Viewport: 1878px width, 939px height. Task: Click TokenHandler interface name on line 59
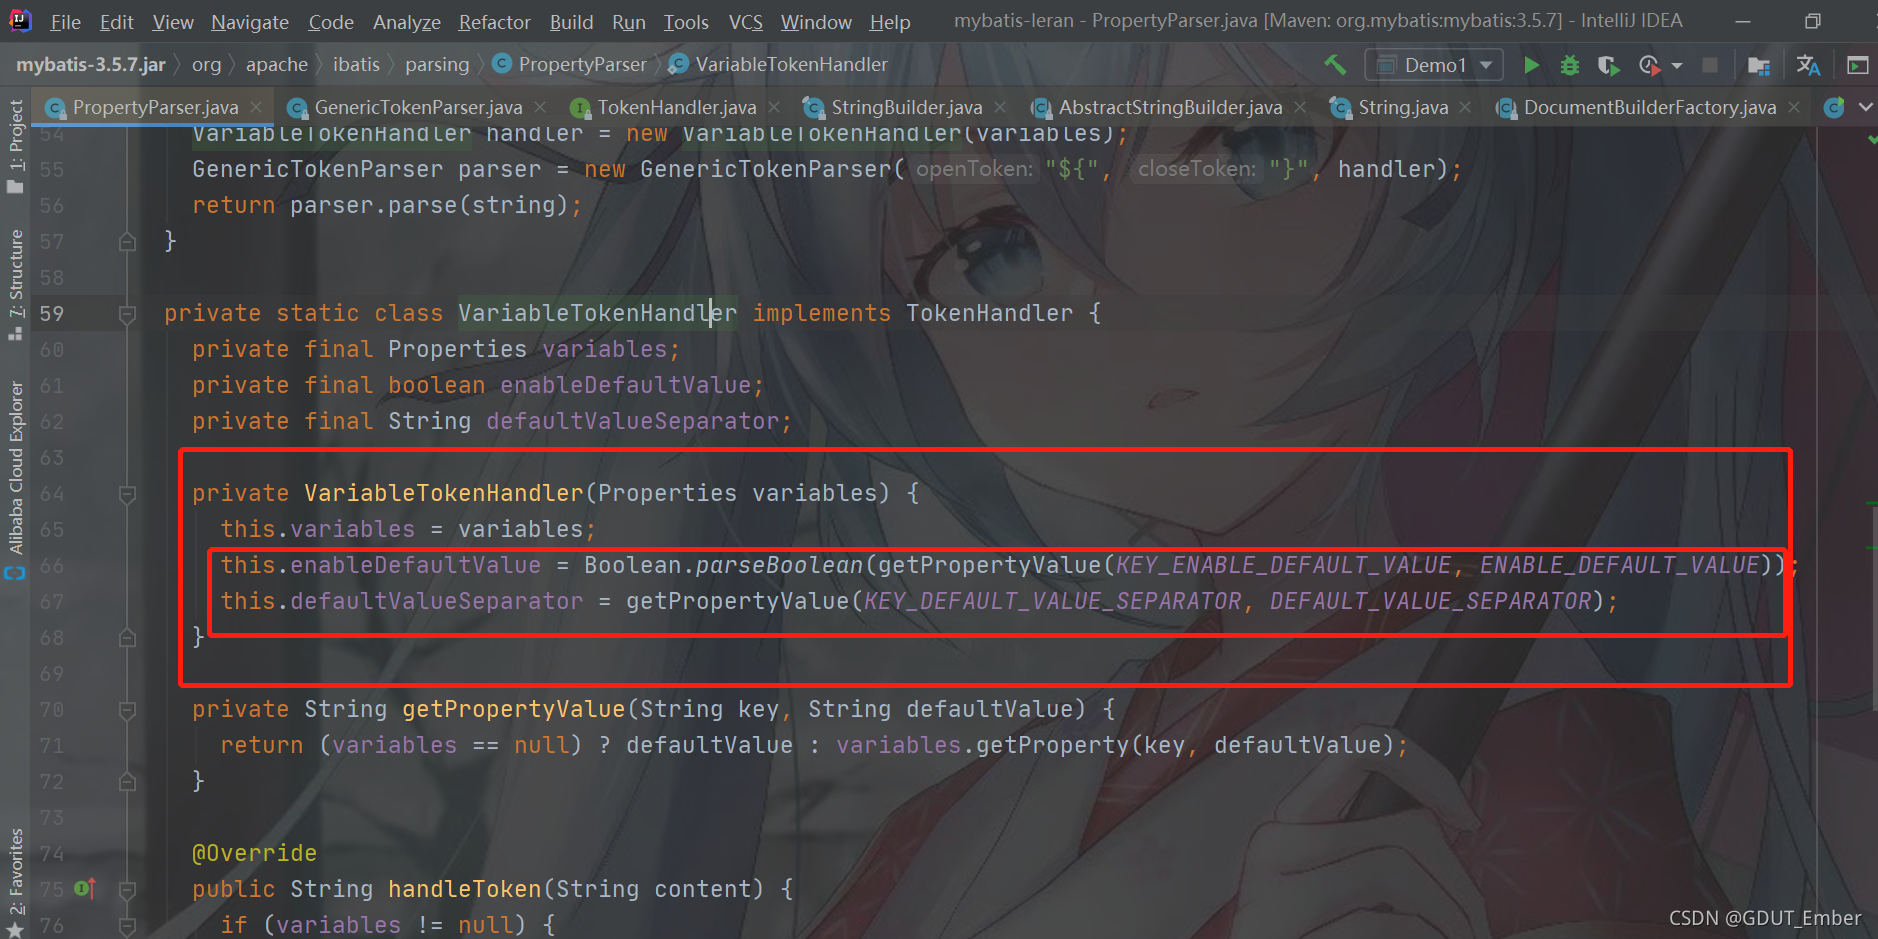pos(989,313)
